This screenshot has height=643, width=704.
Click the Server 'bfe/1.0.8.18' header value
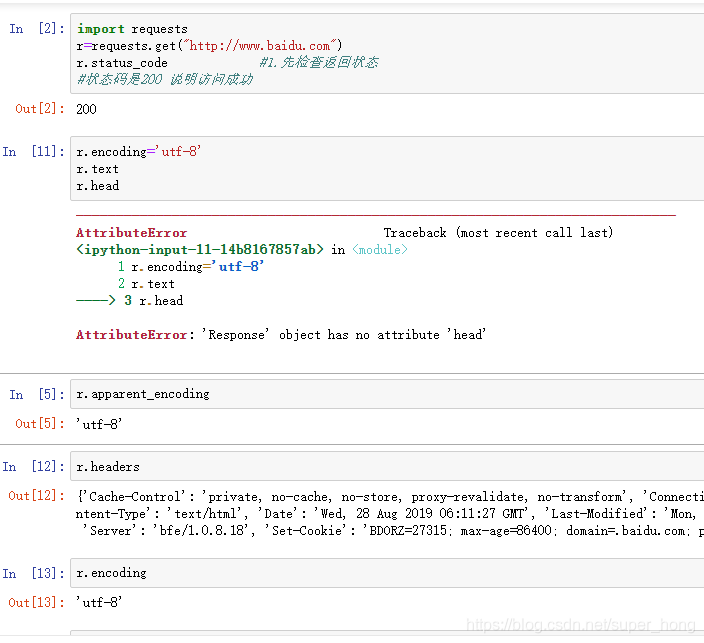coord(201,530)
